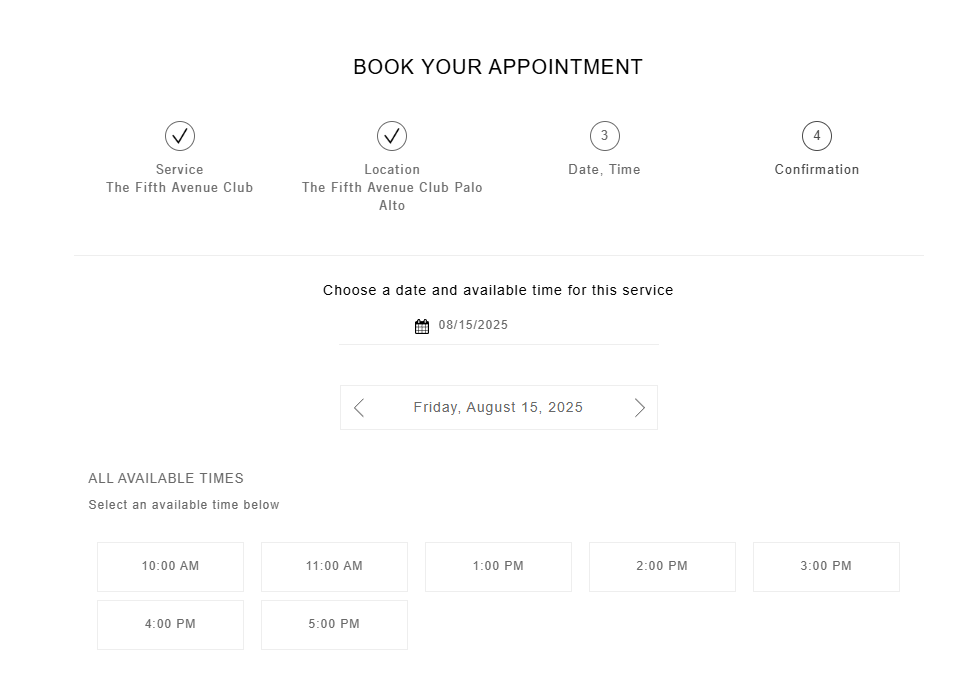This screenshot has height=698, width=970.
Task: Choose the 10:00 AM time slot
Action: [x=170, y=567]
